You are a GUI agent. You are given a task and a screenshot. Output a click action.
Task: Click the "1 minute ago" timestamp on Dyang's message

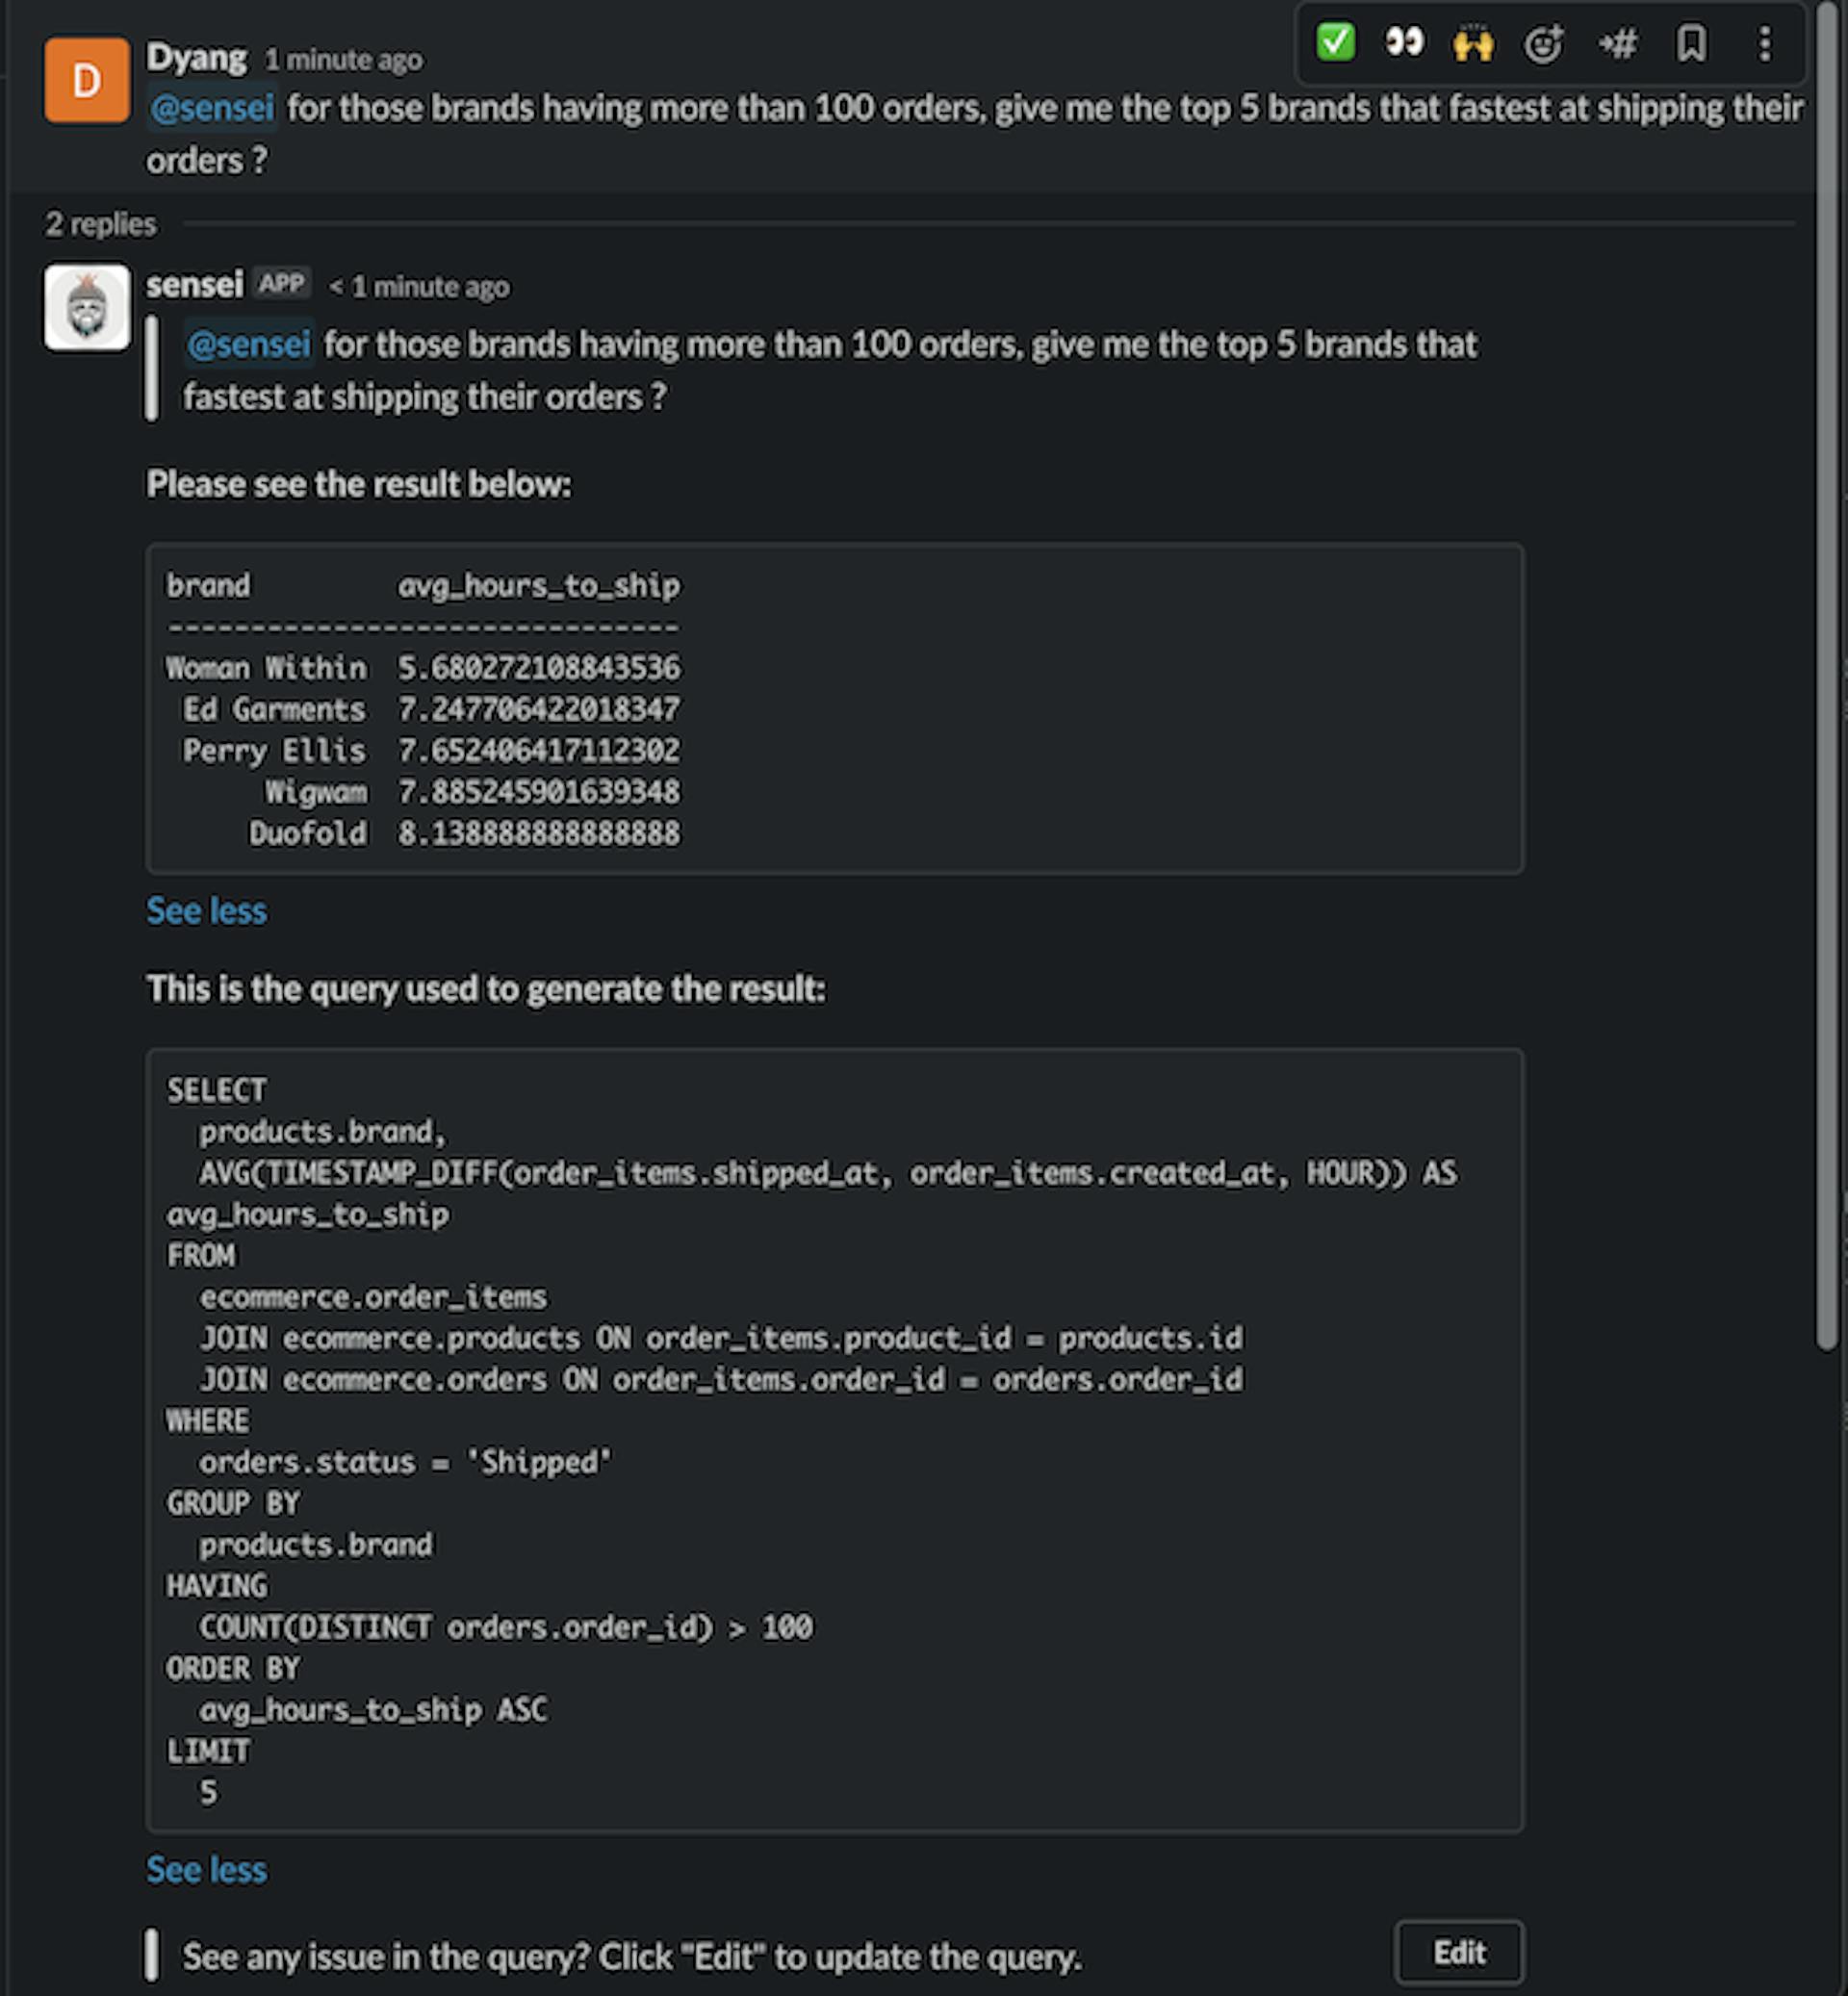[x=343, y=60]
